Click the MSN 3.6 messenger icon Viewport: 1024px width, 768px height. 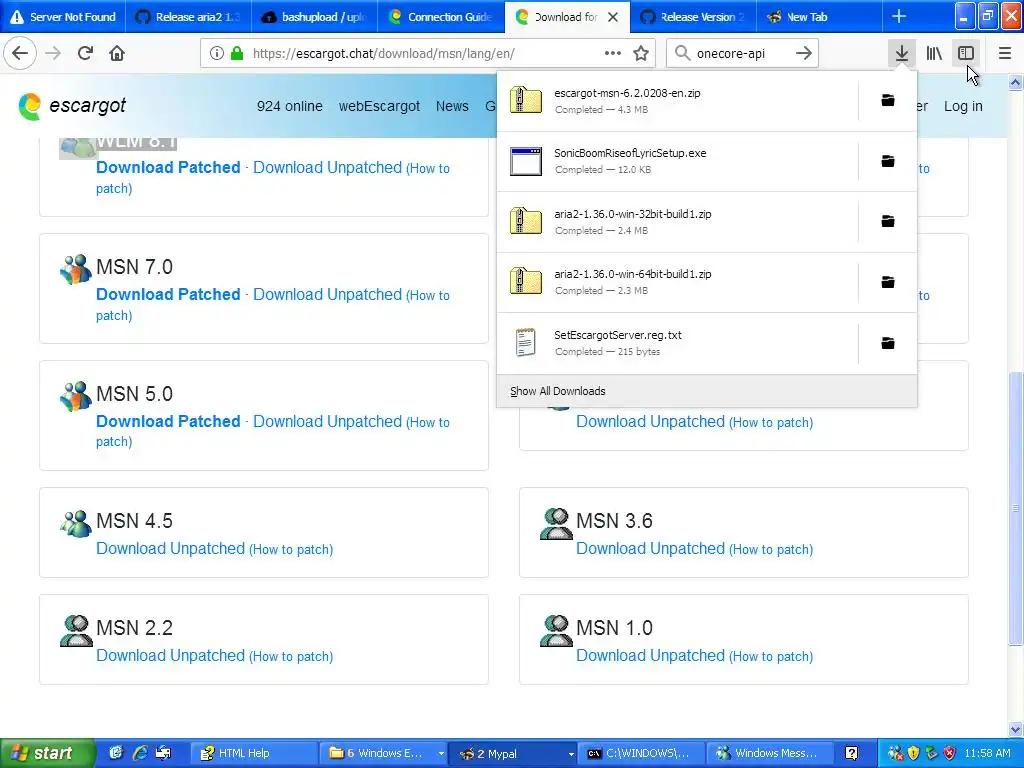[556, 524]
